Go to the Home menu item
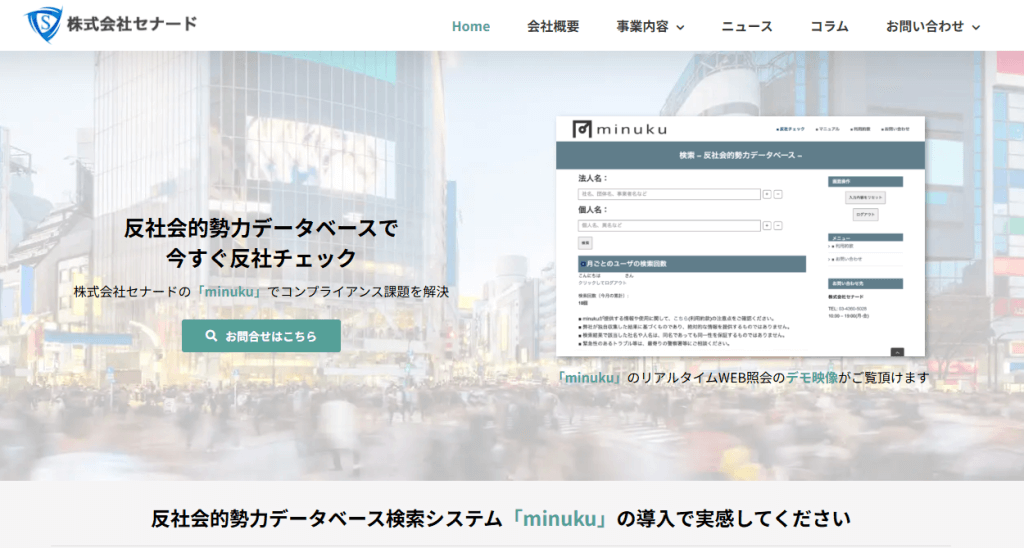 coord(471,26)
